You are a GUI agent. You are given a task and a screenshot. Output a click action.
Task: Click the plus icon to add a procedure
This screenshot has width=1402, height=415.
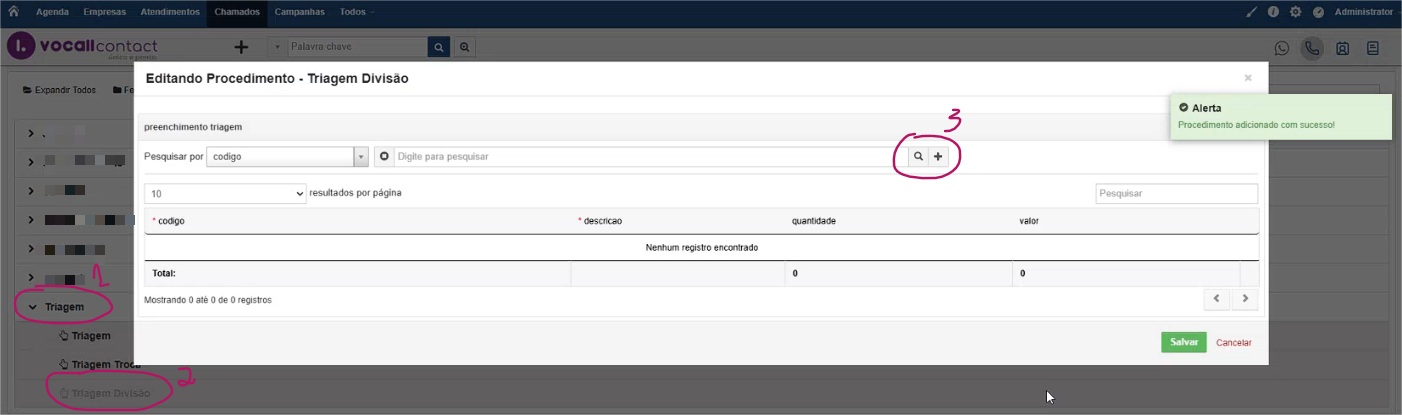coord(938,157)
